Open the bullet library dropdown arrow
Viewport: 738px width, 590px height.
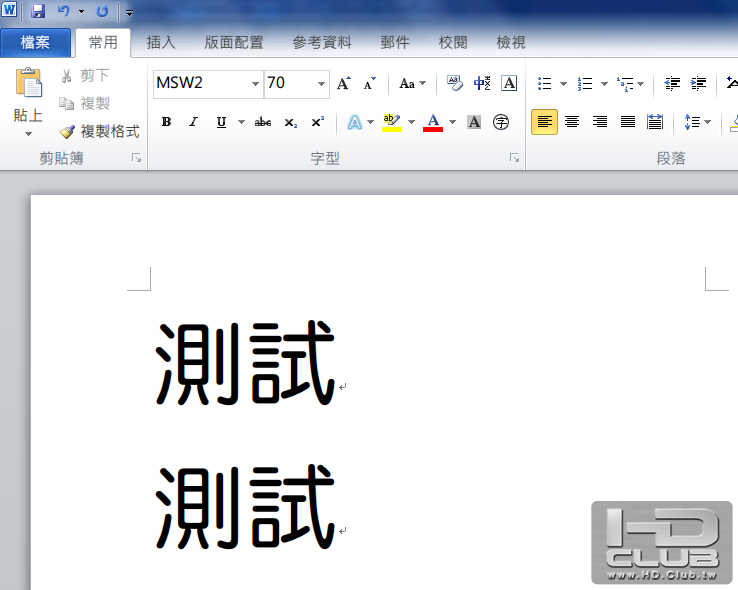pos(563,84)
